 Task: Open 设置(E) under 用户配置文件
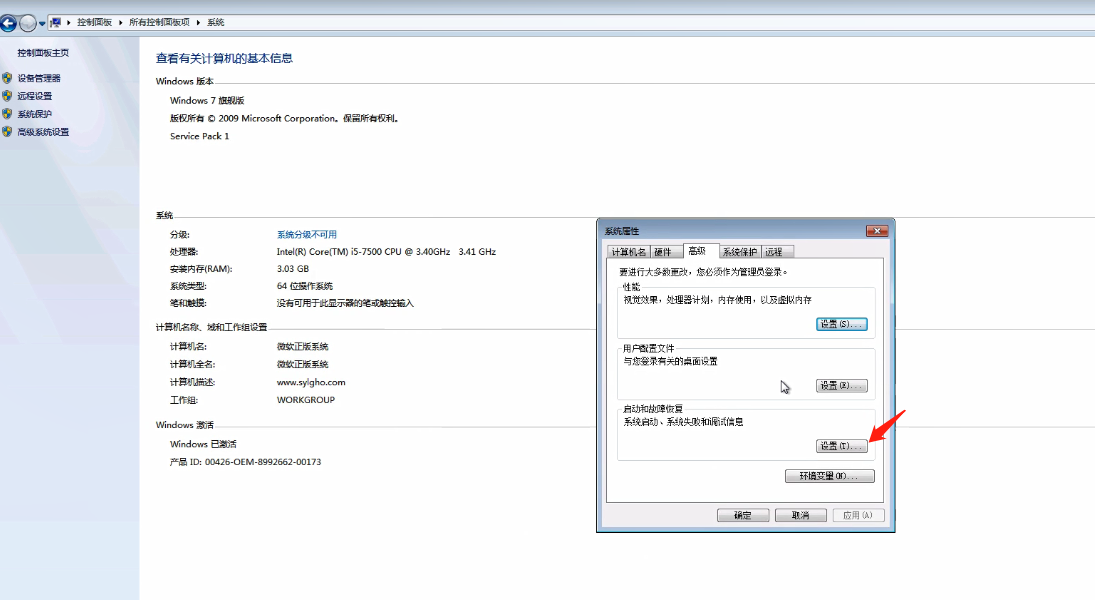coord(842,386)
